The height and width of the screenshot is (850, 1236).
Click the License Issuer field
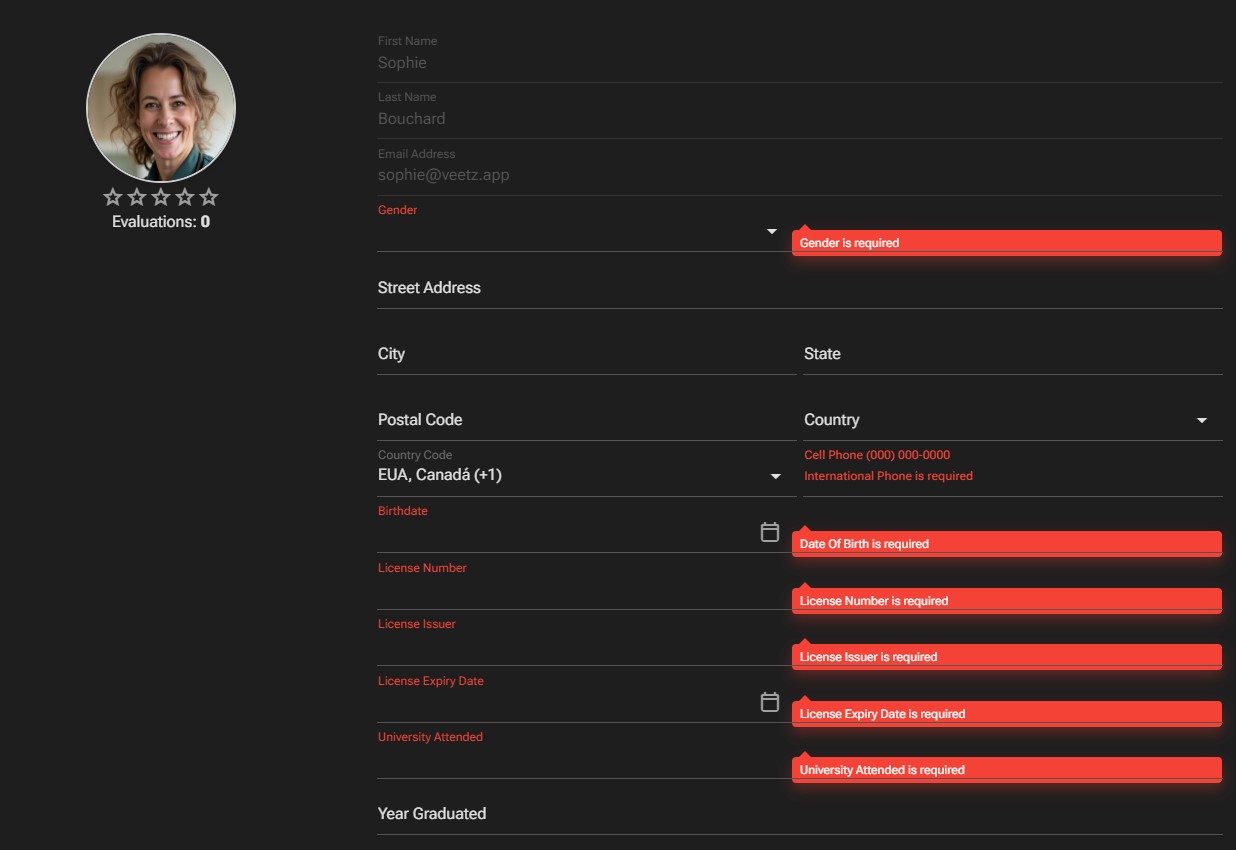pyautogui.click(x=580, y=647)
